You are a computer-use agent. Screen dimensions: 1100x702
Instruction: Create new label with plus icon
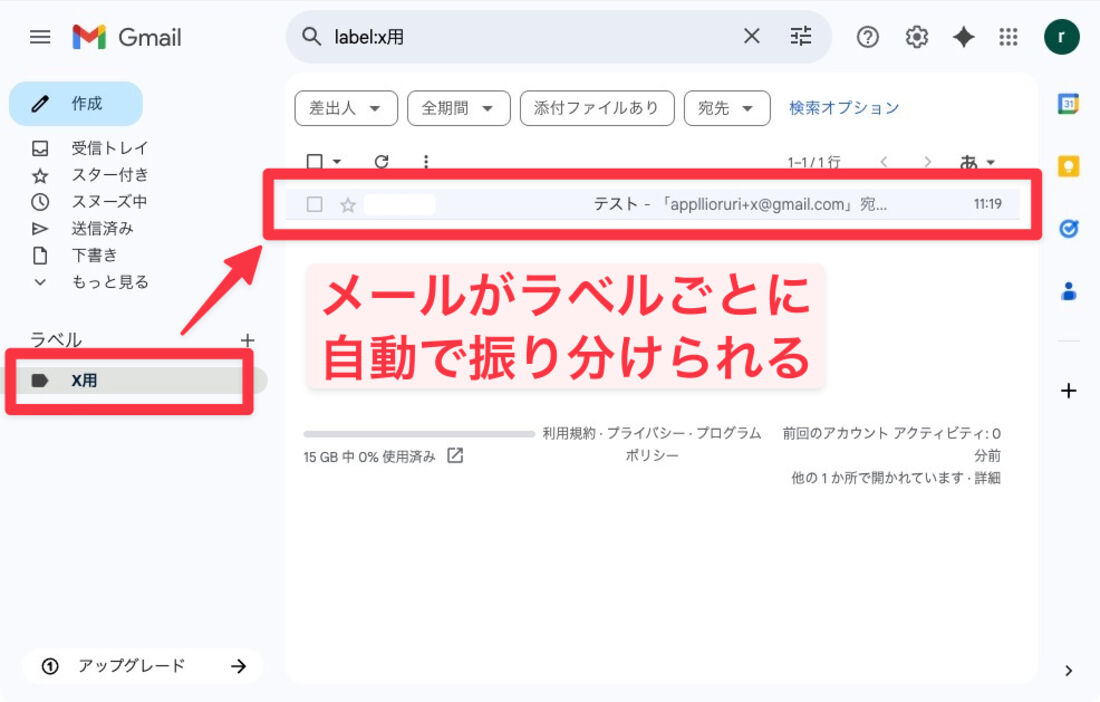coord(248,341)
